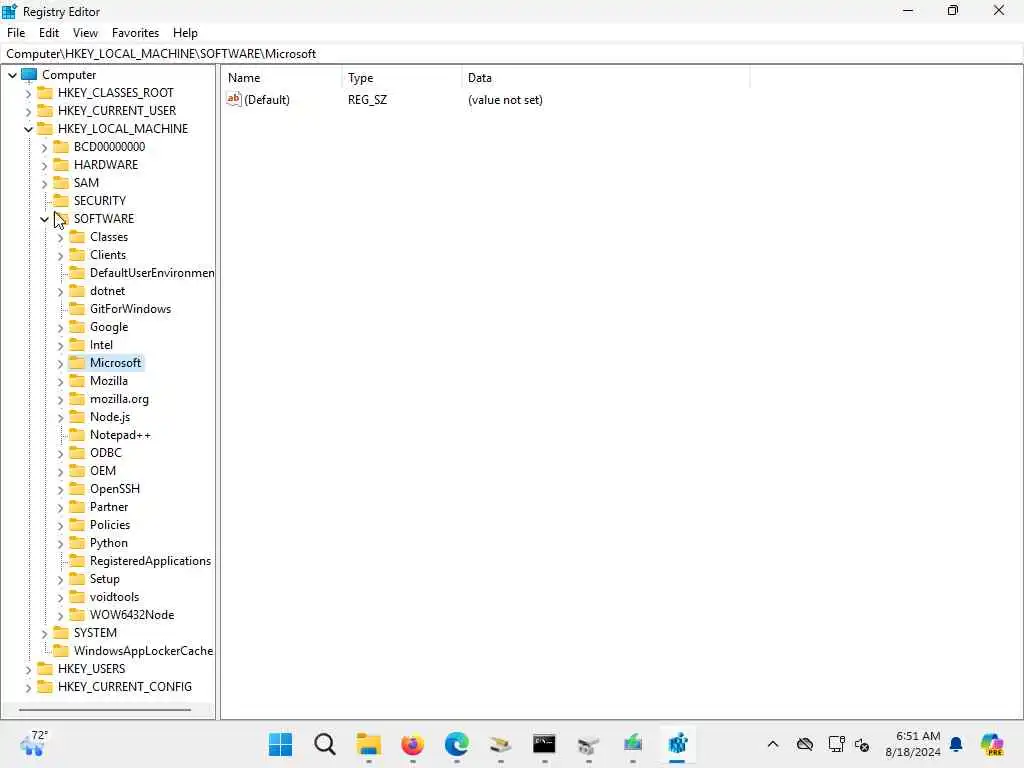Screen dimensions: 1024x768
Task: Expand HKEY_CURRENT_CONFIG hive
Action: (28, 687)
